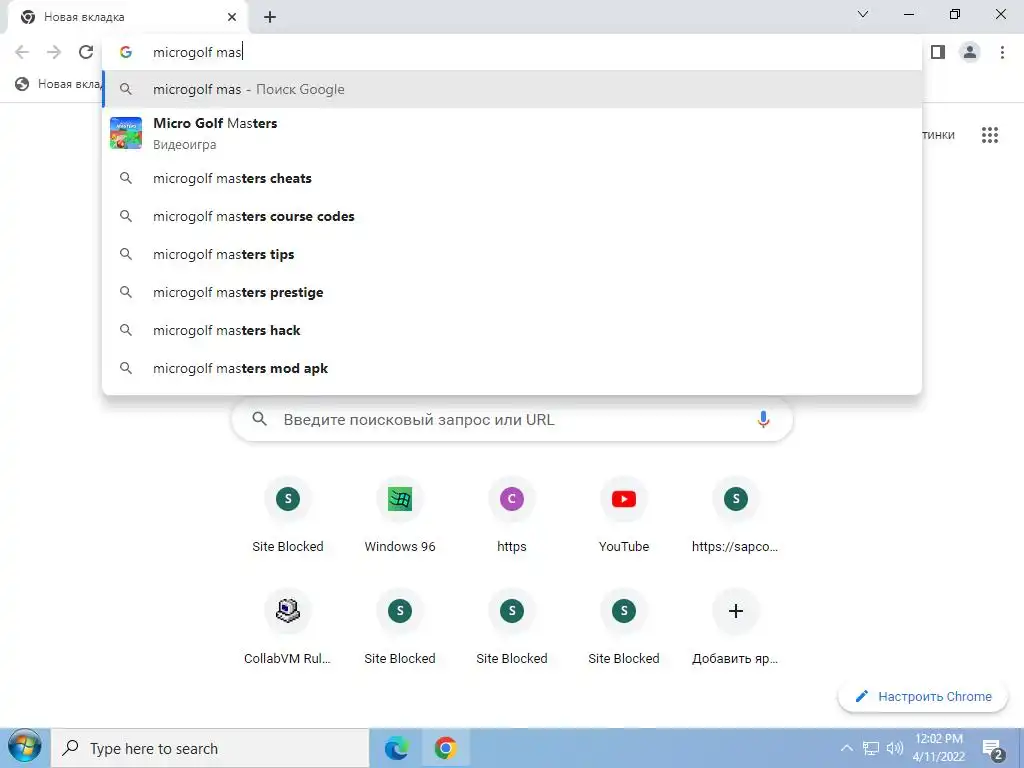Click the browser forward arrow
This screenshot has width=1024, height=768.
click(54, 52)
